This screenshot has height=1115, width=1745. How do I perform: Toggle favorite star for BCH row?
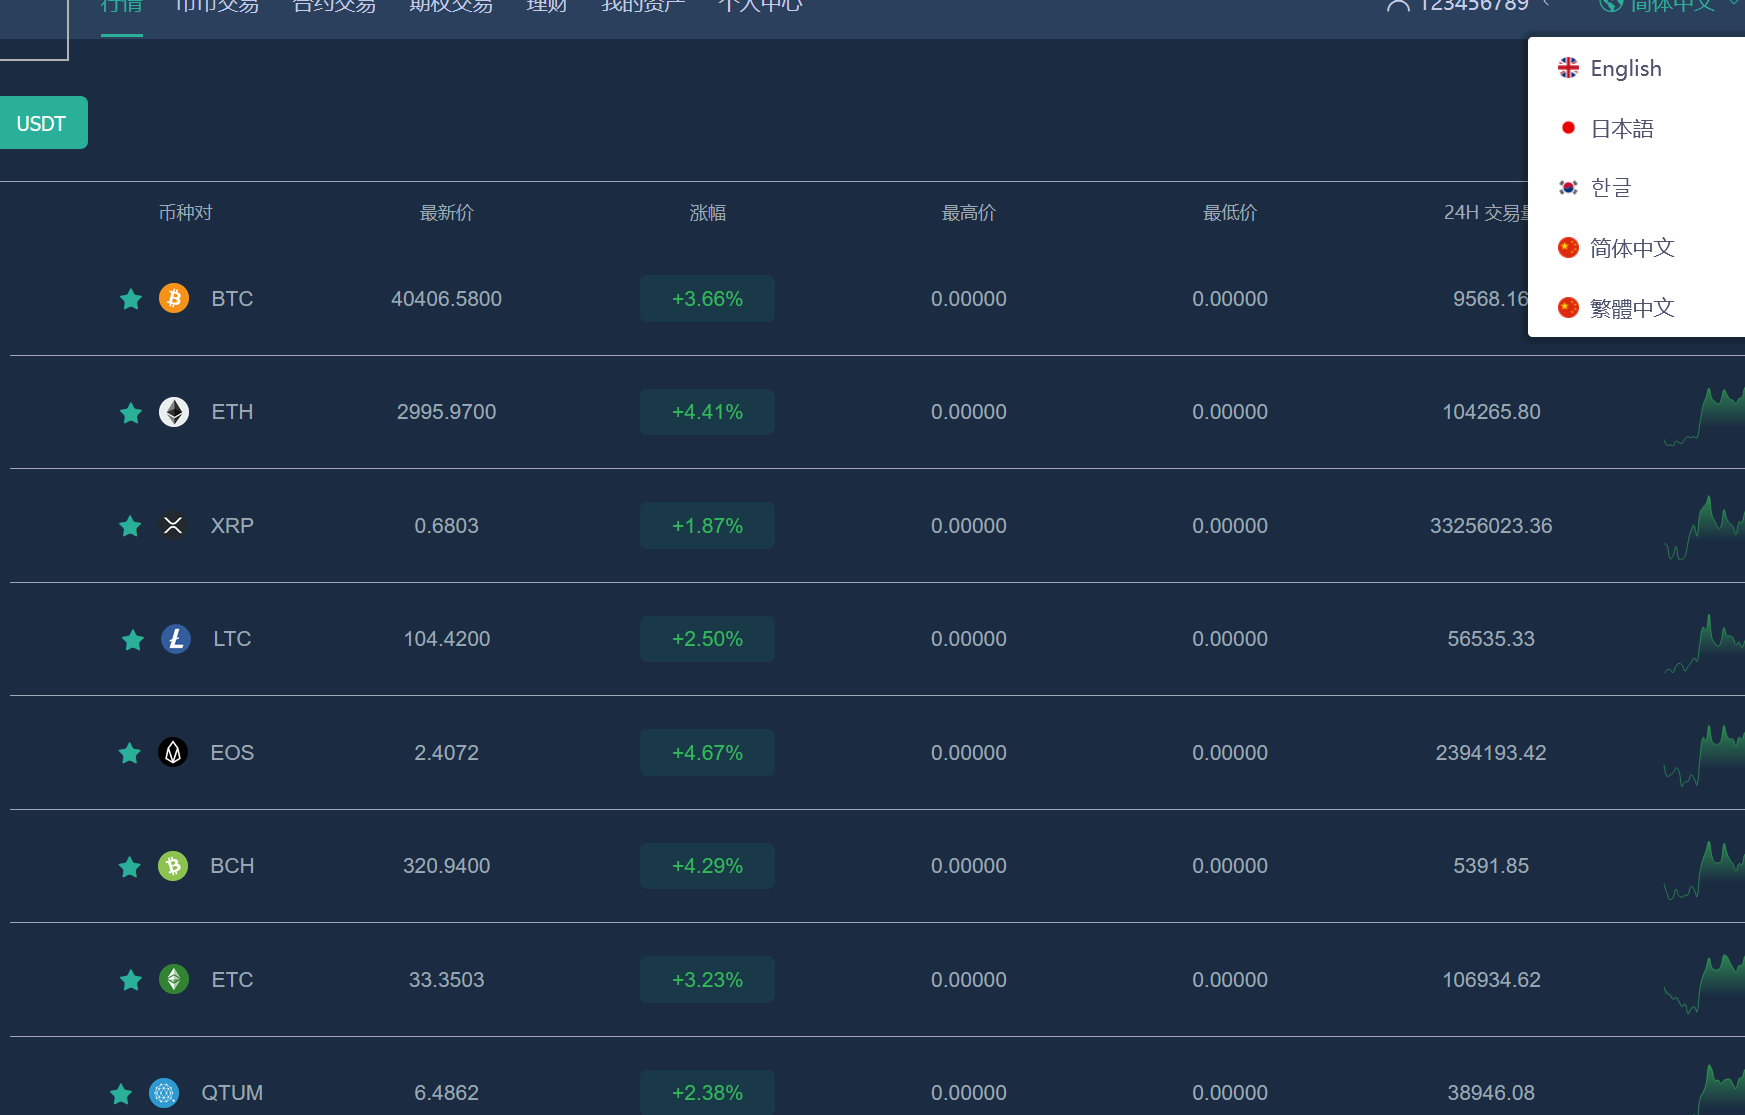coord(130,867)
